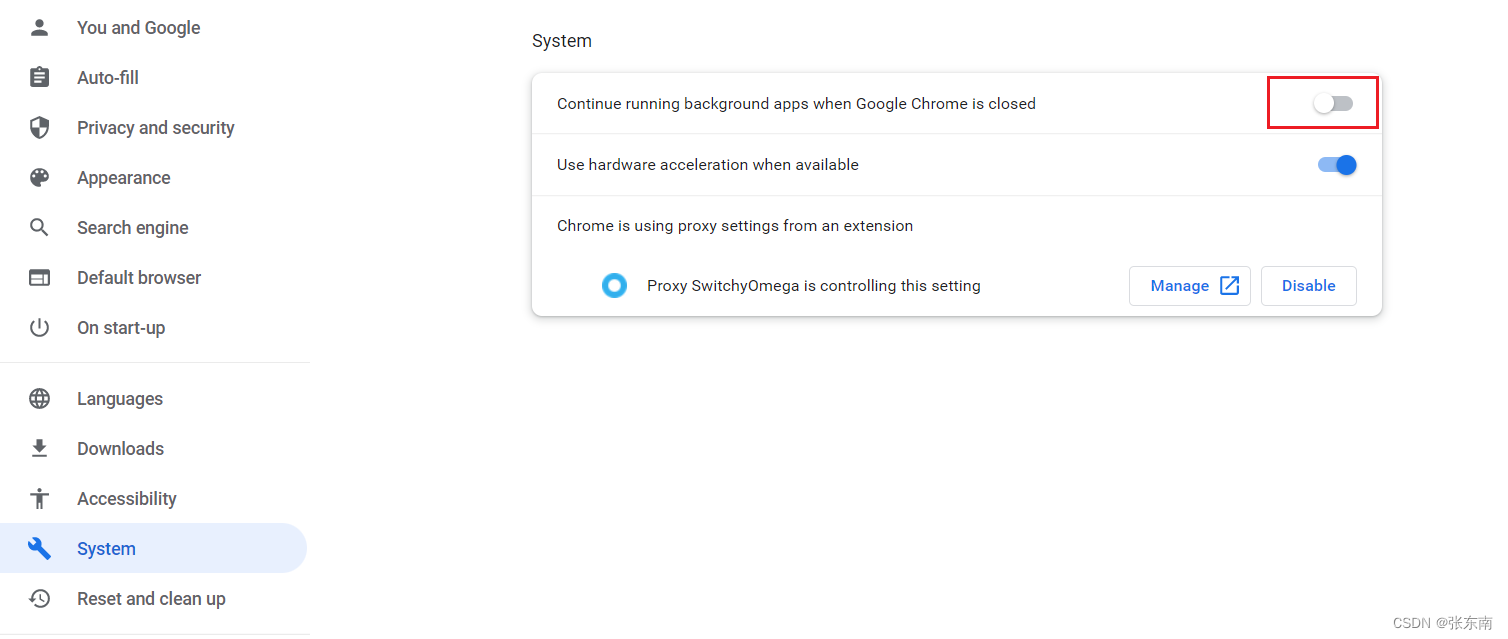Image resolution: width=1508 pixels, height=639 pixels.
Task: Open the Privacy and security shield icon
Action: click(39, 128)
